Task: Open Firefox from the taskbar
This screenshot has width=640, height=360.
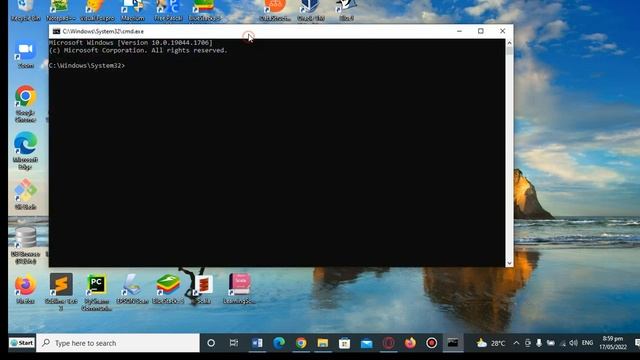Action: [410, 343]
